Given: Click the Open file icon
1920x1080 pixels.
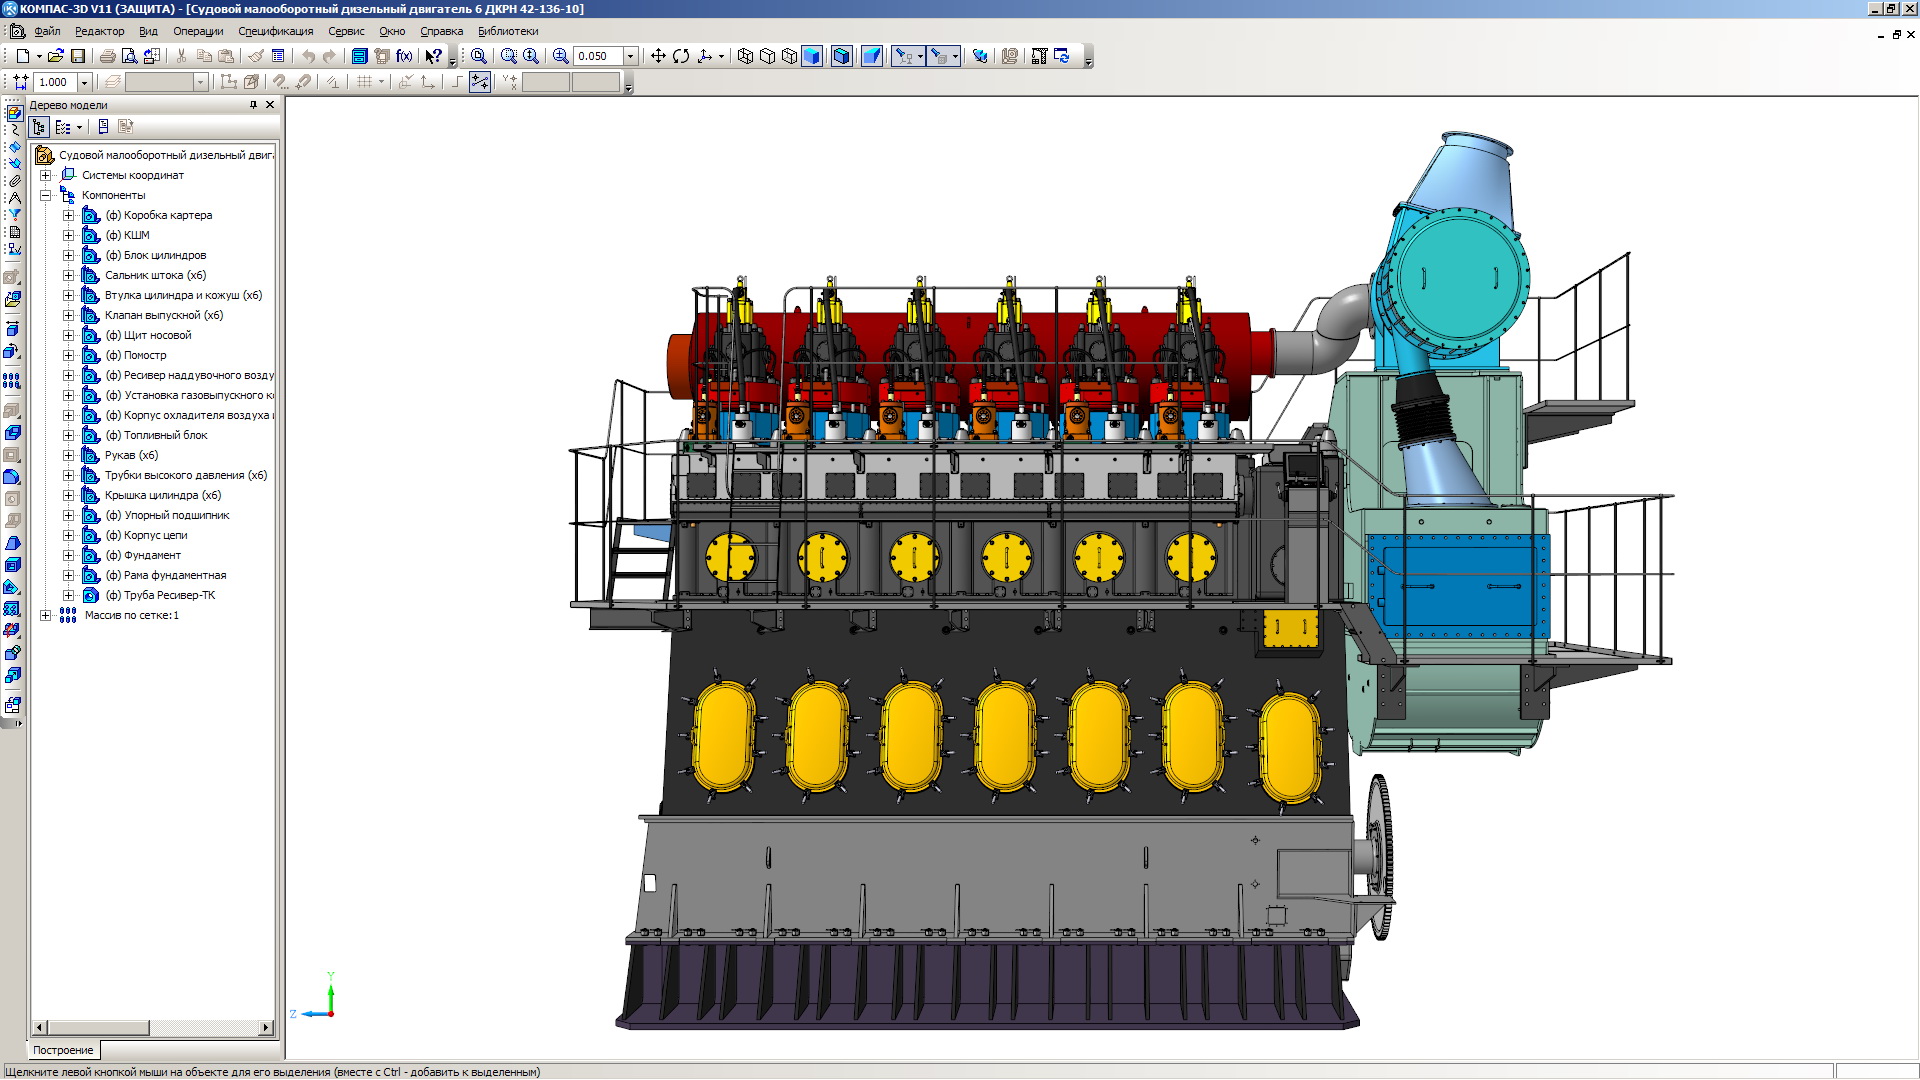Looking at the screenshot, I should pos(56,56).
